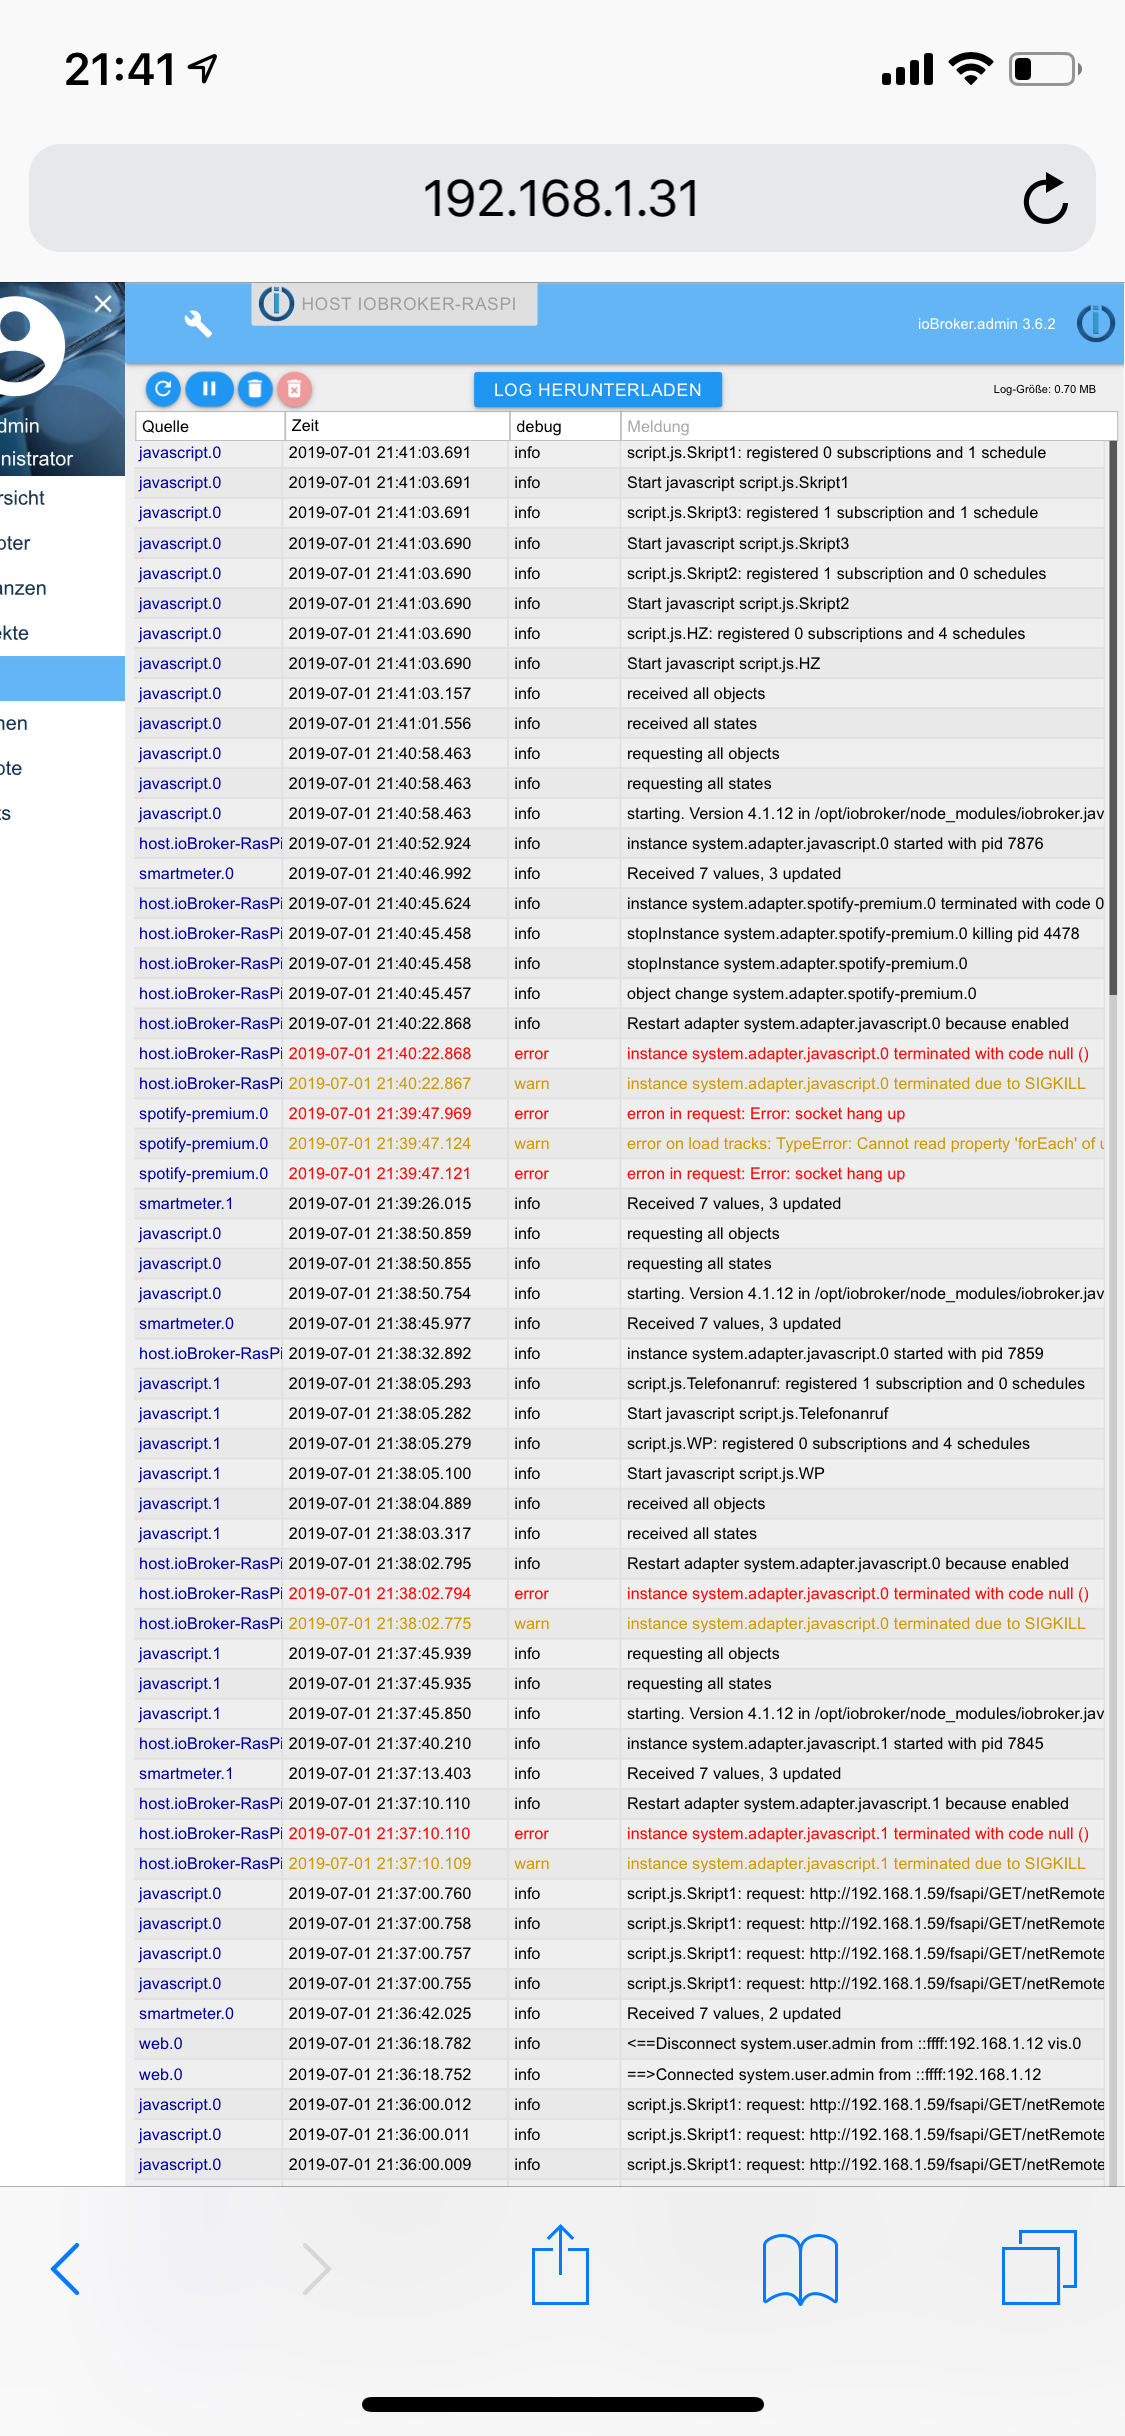This screenshot has width=1125, height=2436.
Task: Open the sidebar item ending in 'ote'
Action: [62, 768]
